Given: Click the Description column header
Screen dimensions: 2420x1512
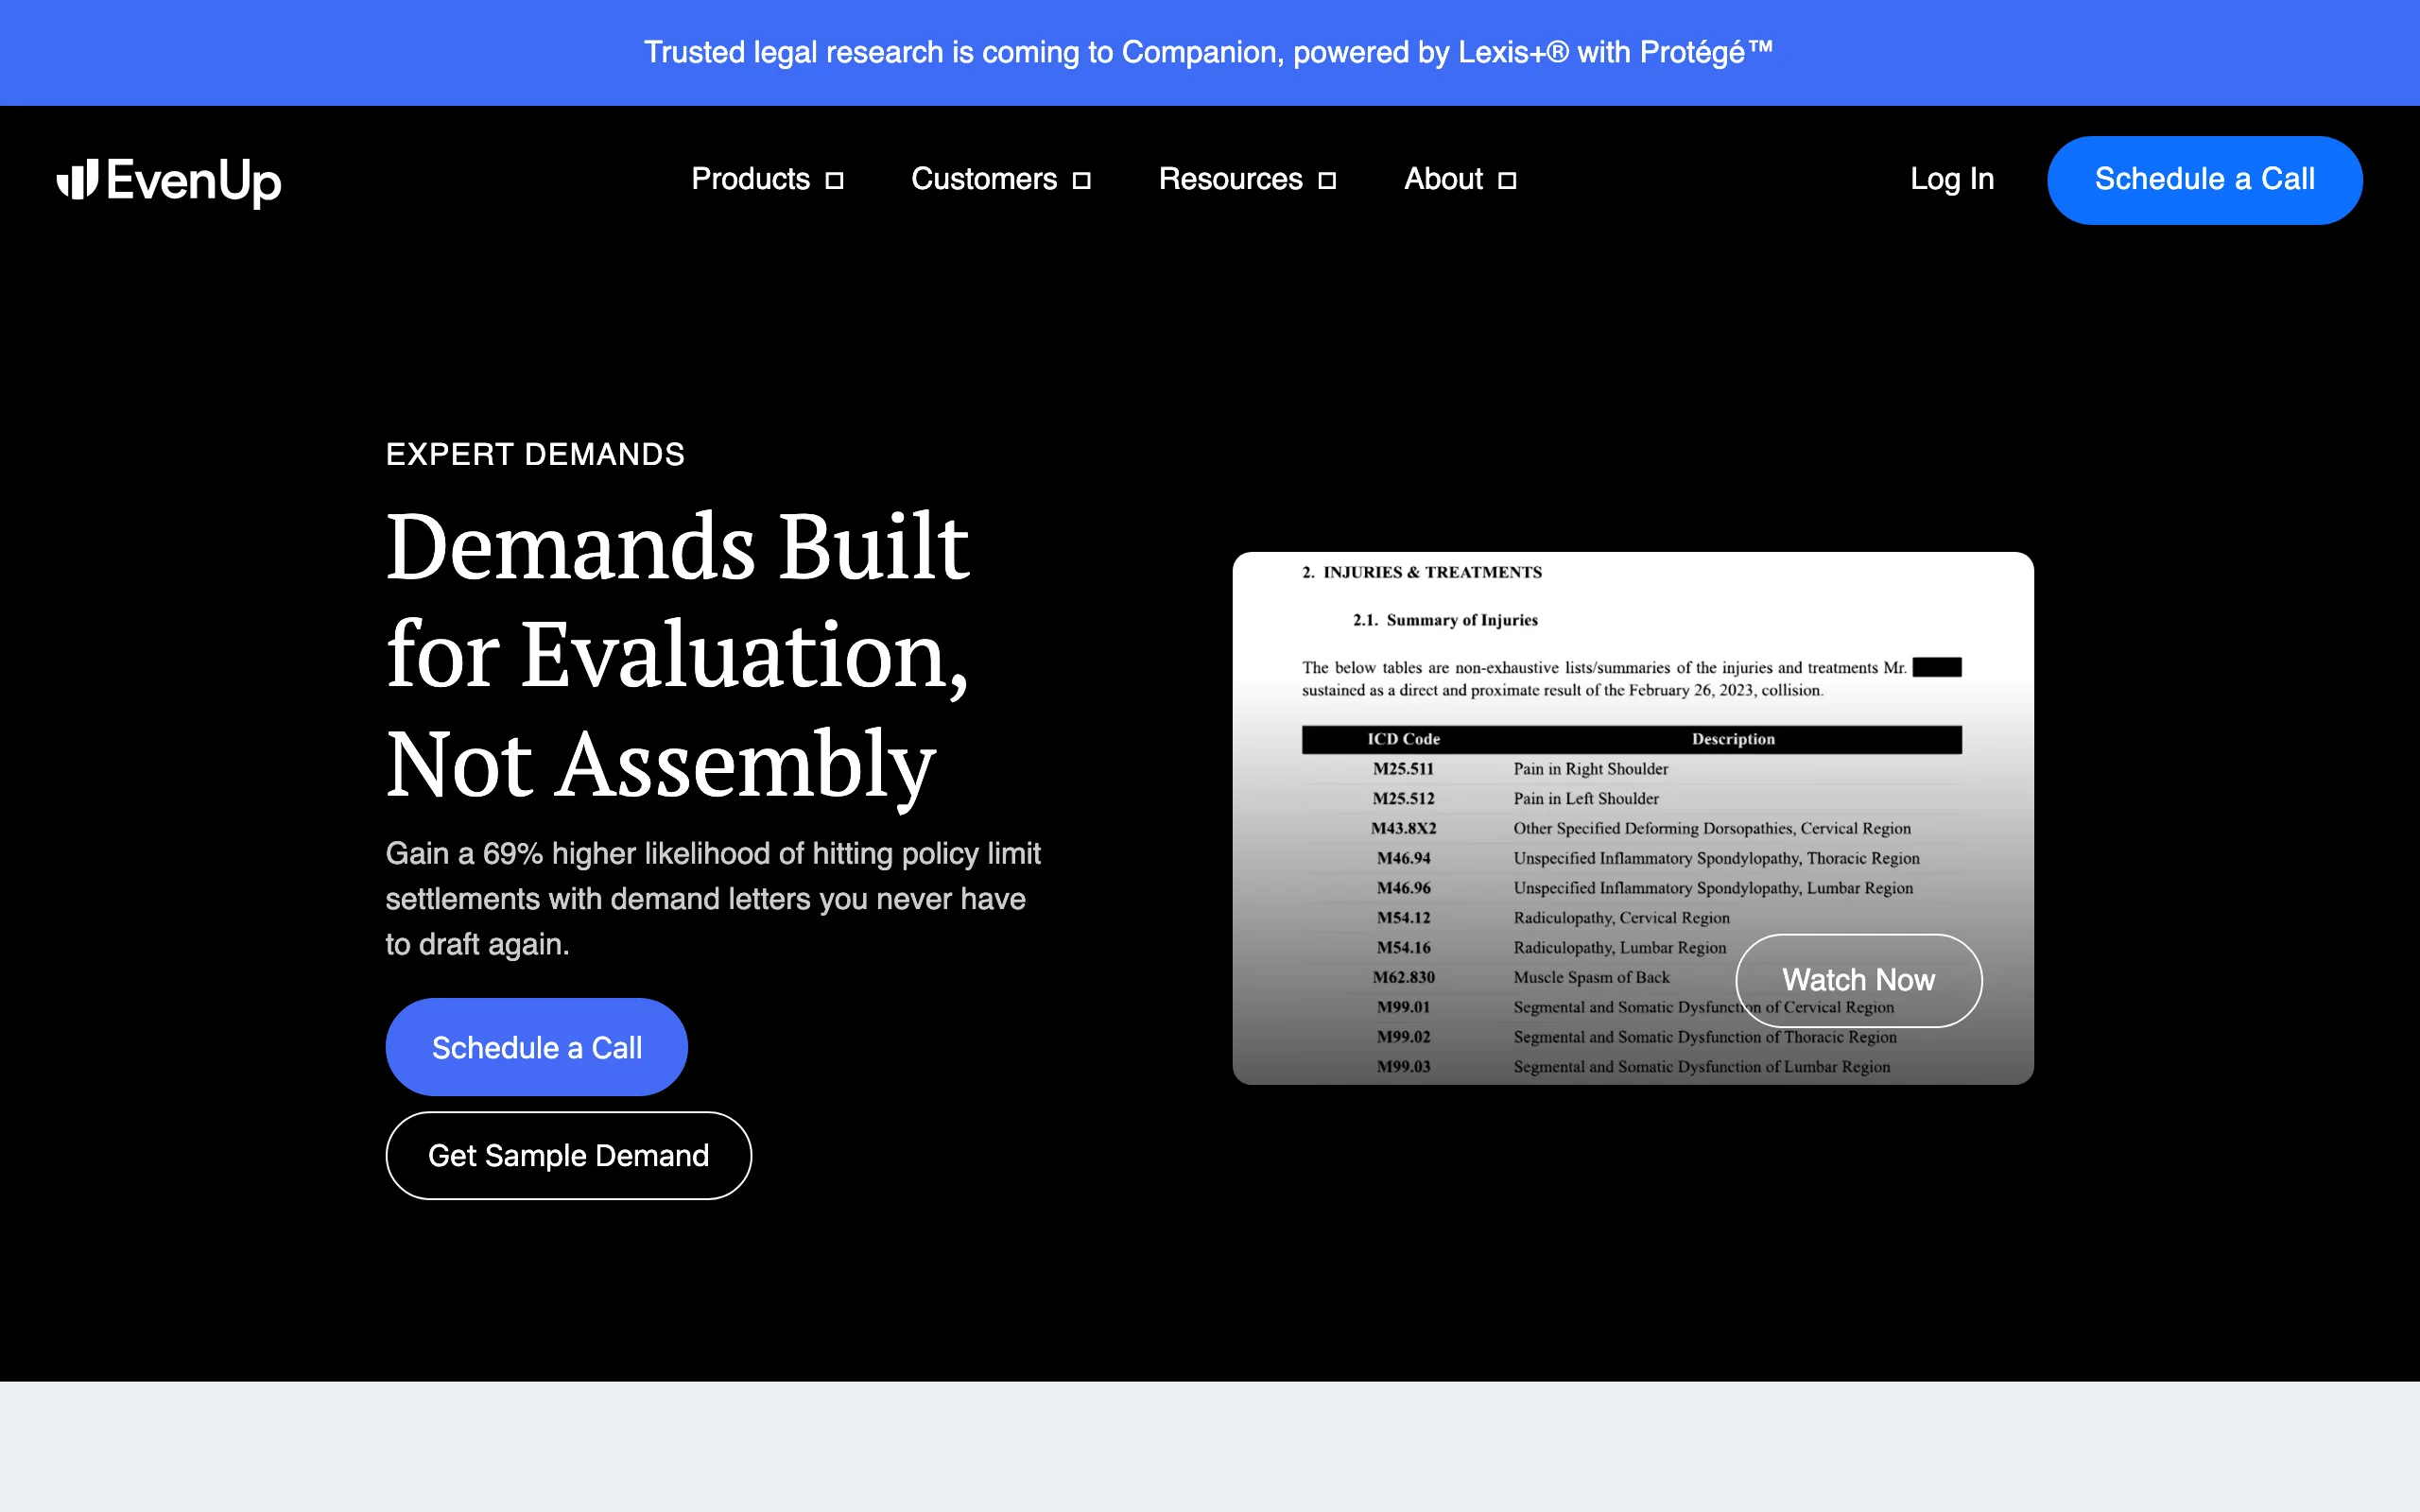Looking at the screenshot, I should (x=1733, y=739).
